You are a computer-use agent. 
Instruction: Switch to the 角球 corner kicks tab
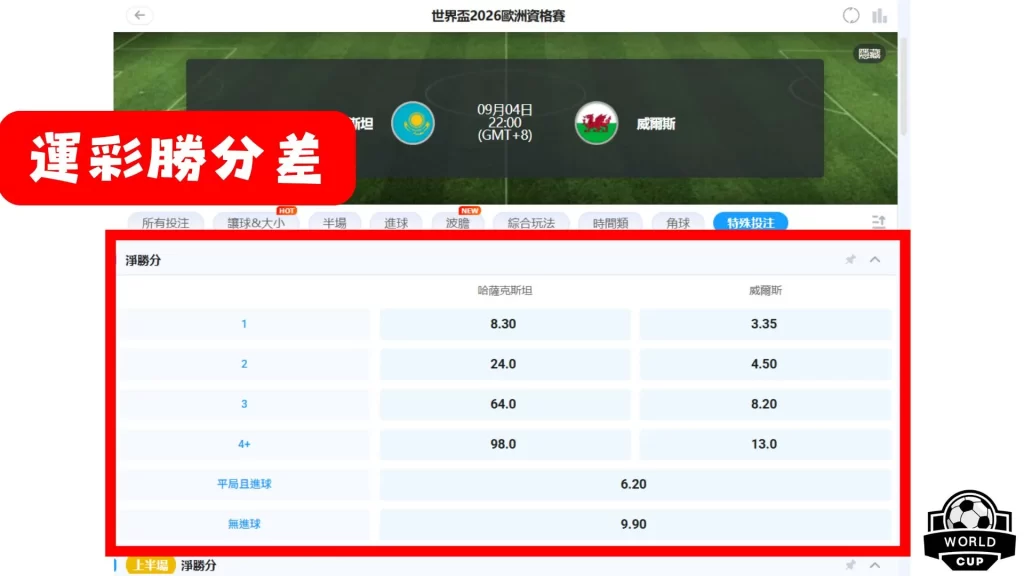click(678, 223)
